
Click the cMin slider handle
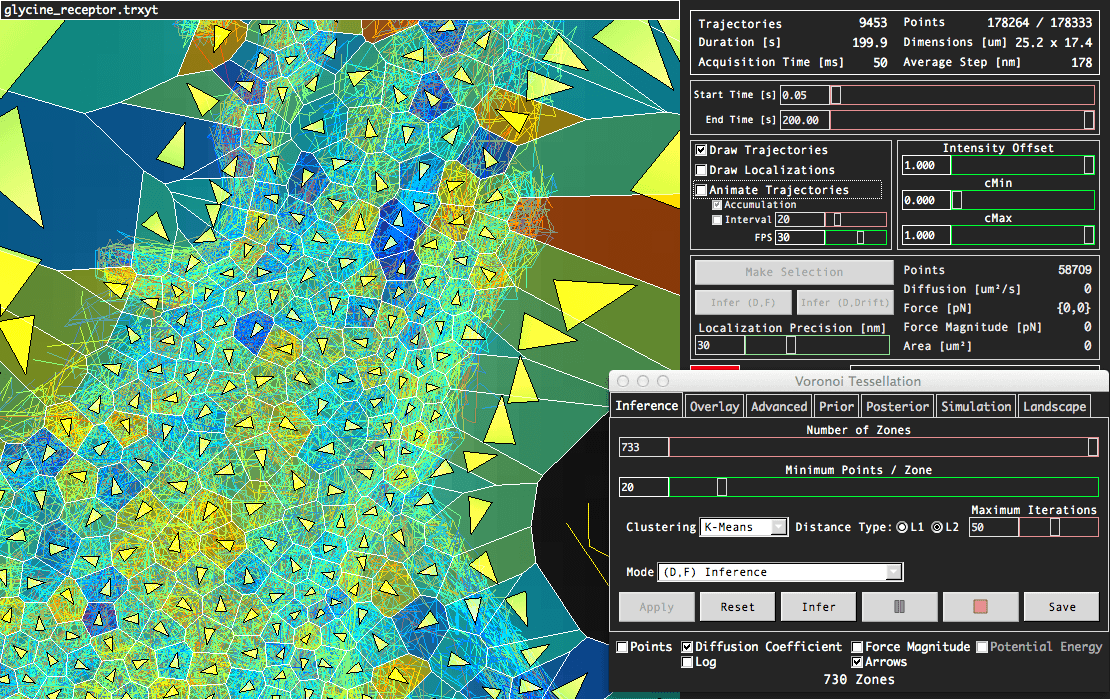956,200
